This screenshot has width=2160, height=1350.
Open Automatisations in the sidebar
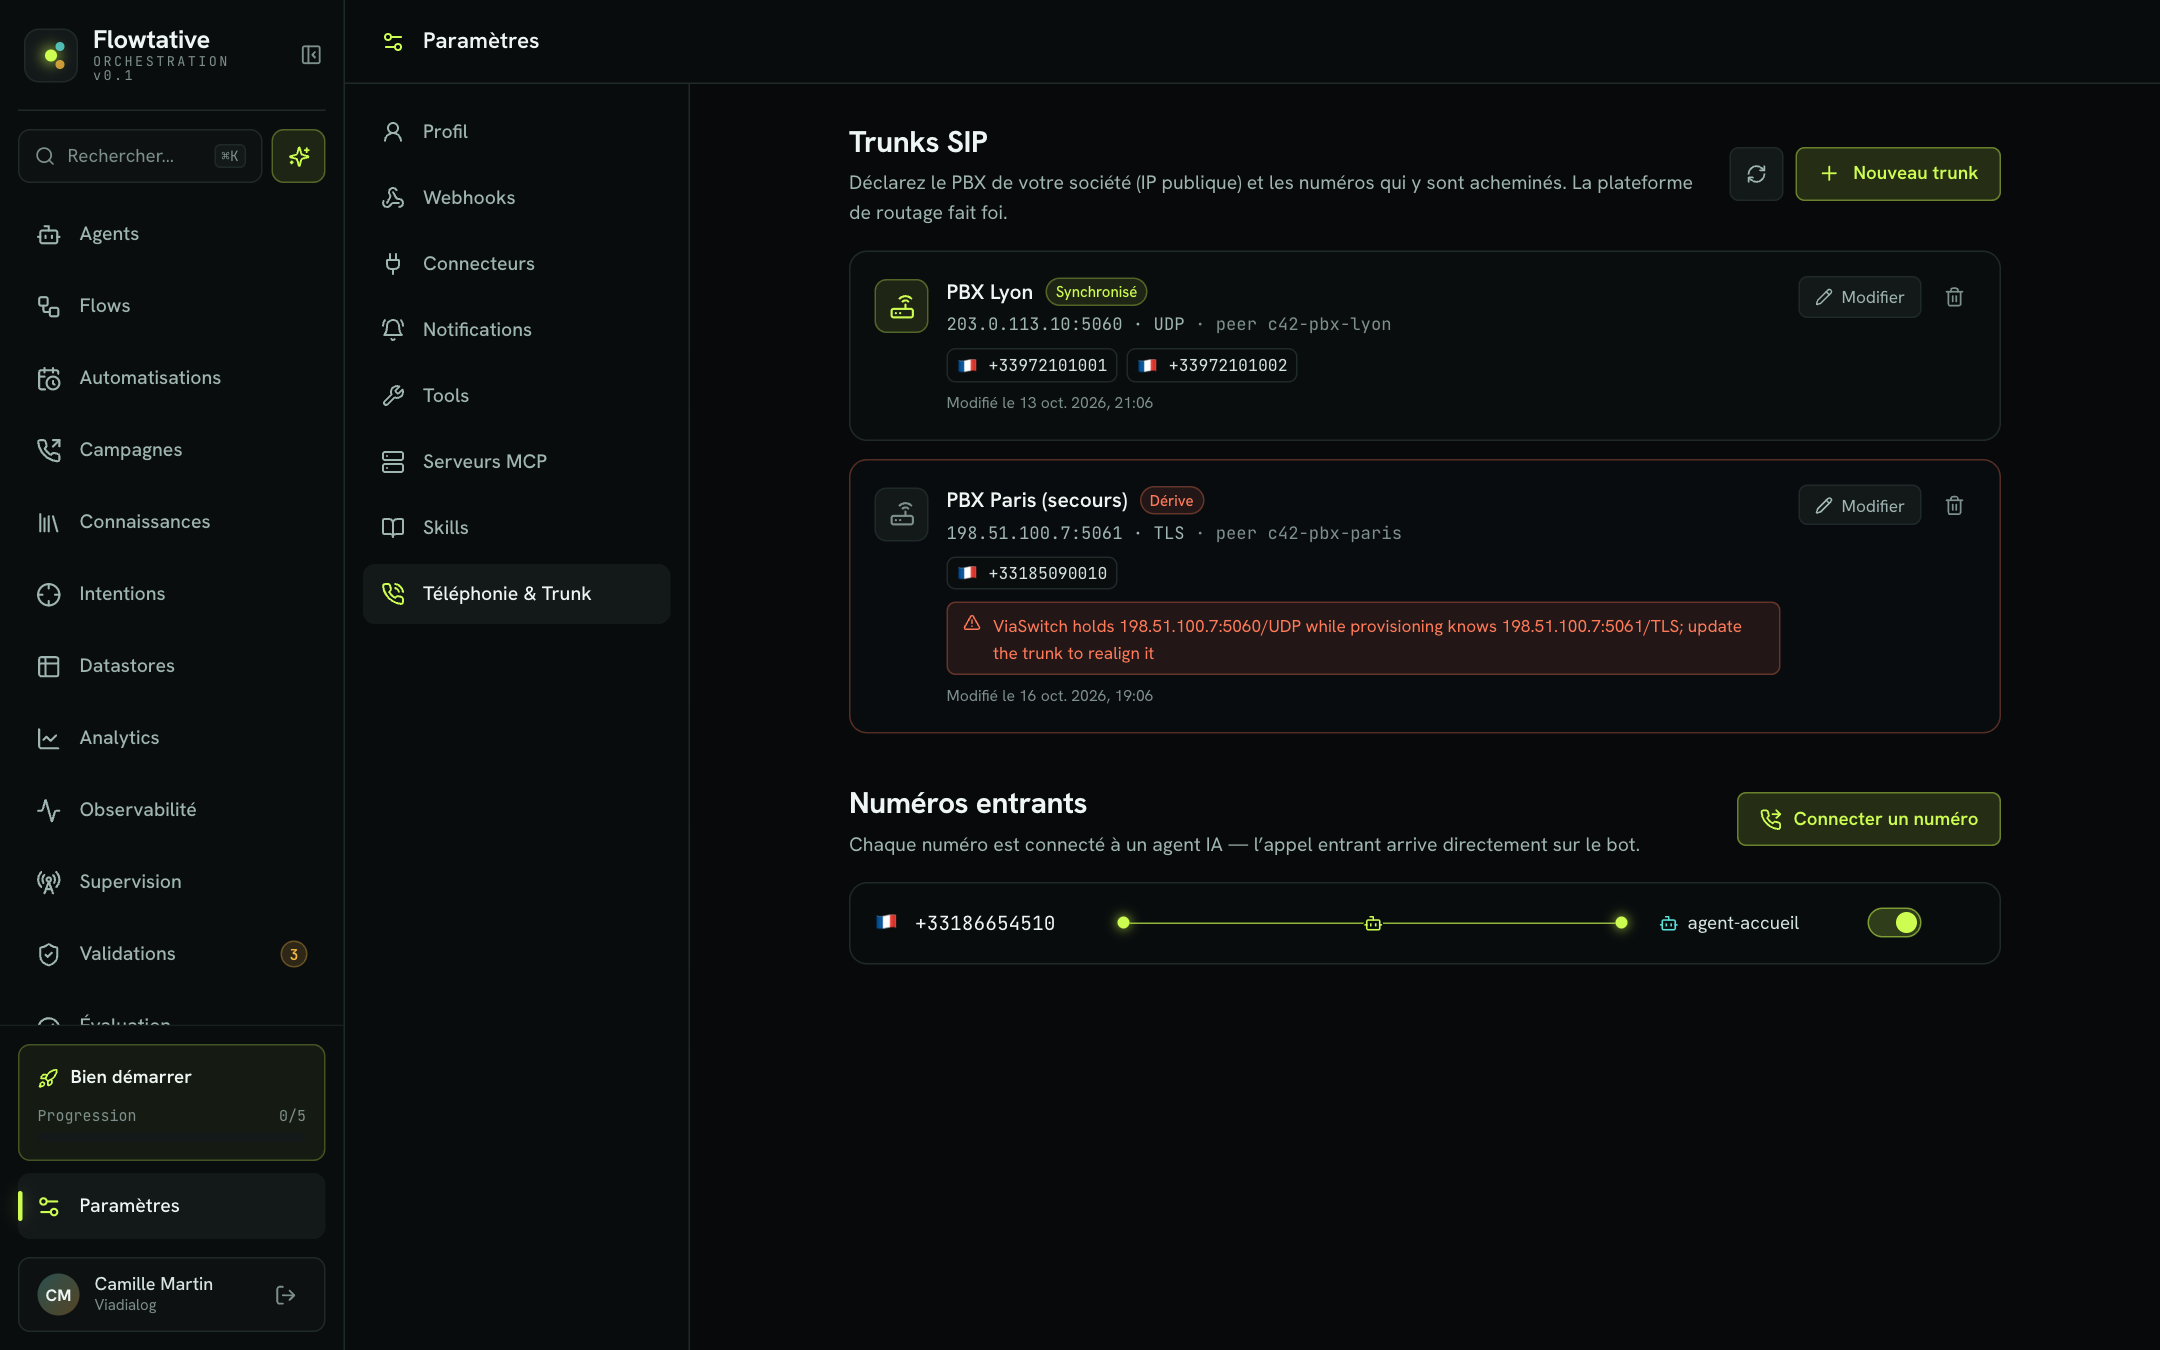(171, 378)
